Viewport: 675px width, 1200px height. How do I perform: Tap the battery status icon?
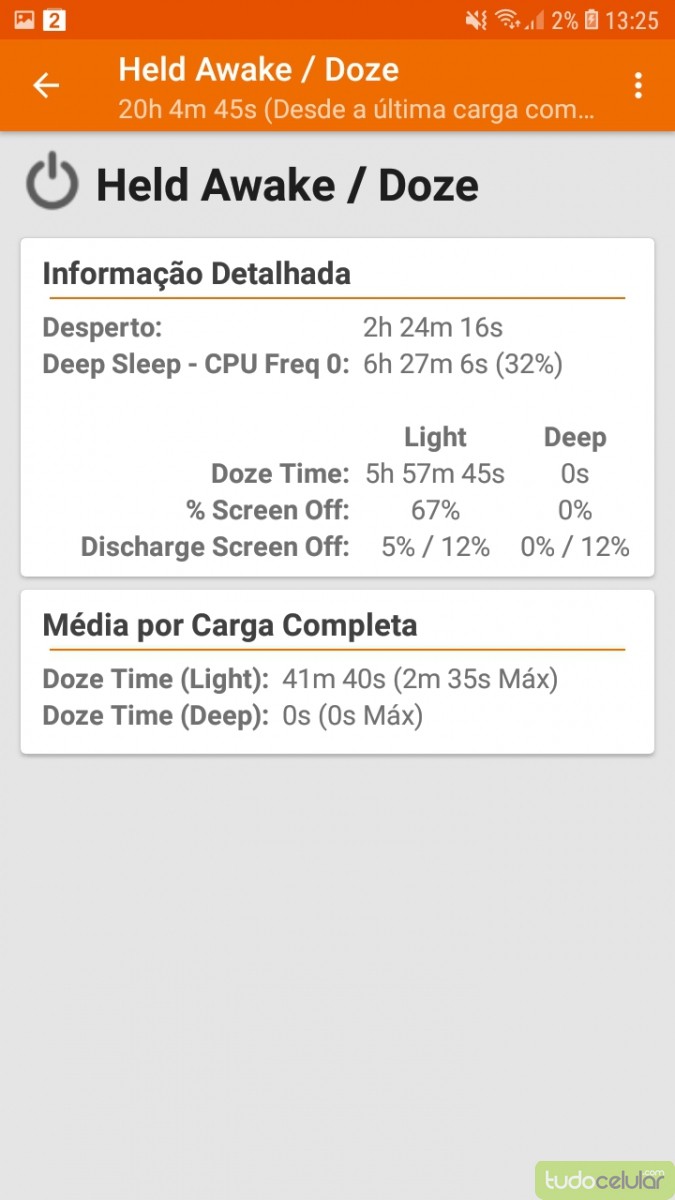click(x=592, y=20)
